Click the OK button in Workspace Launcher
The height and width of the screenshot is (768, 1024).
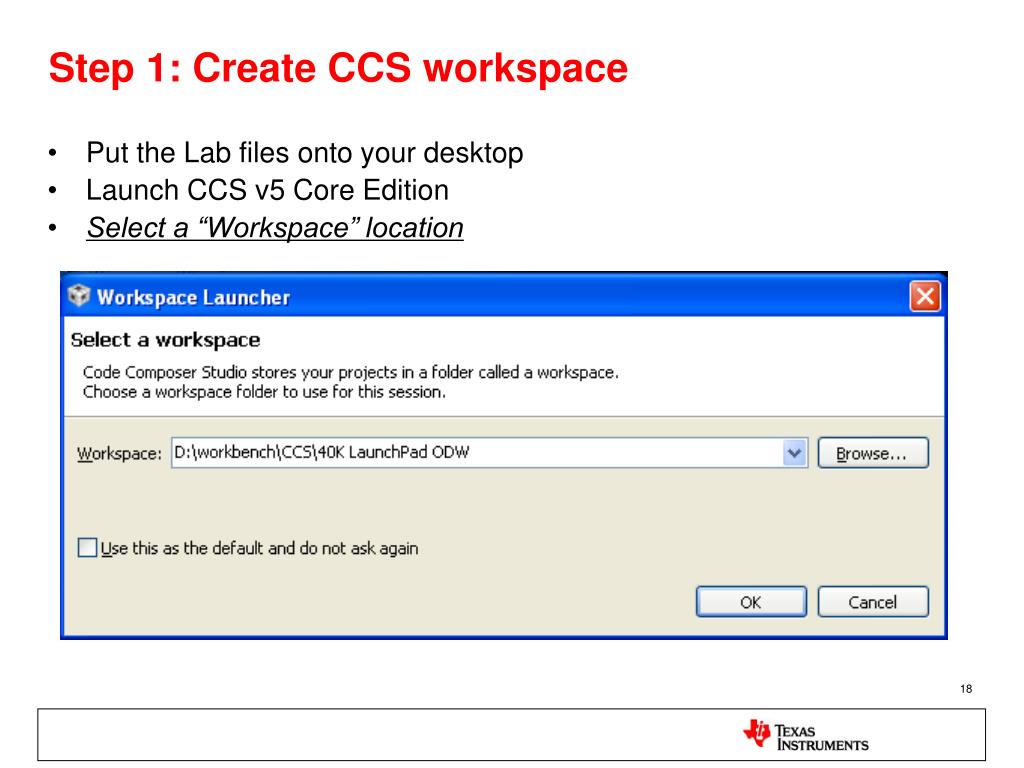coord(751,601)
